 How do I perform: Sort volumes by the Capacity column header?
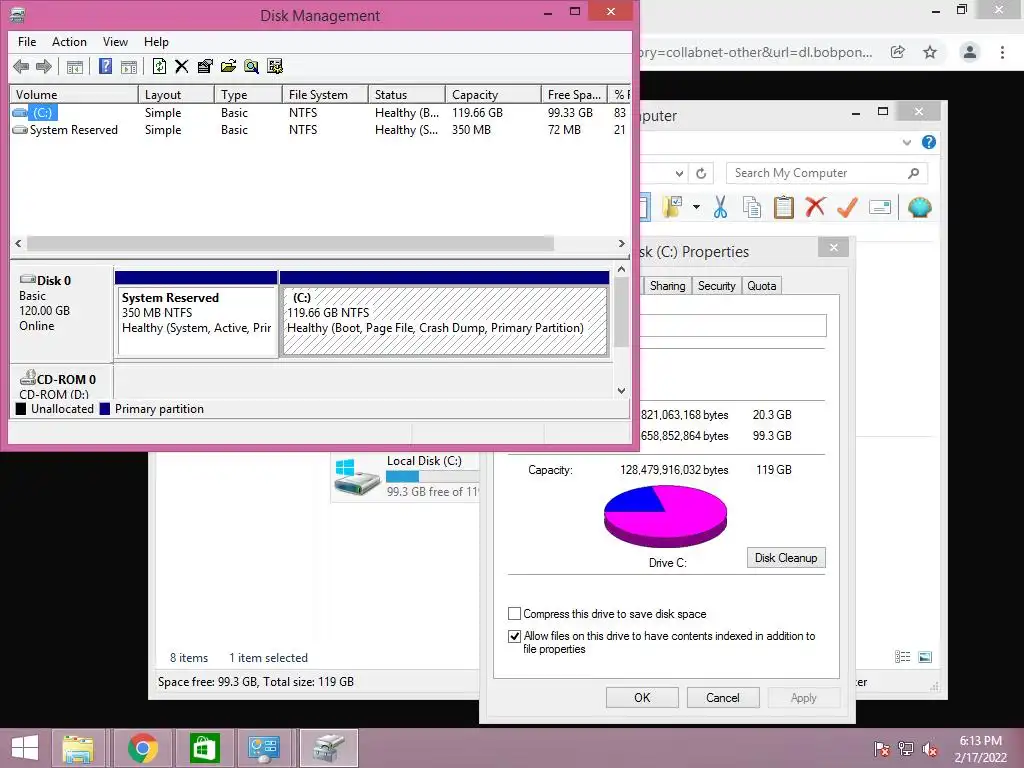[x=493, y=95]
